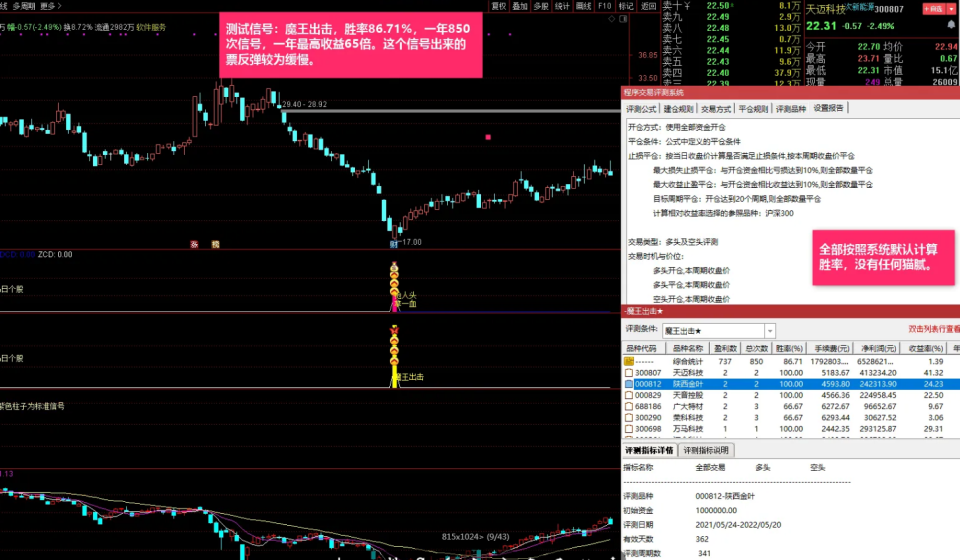Image resolution: width=960 pixels, height=560 pixels.
Task: Expand the arrow next to +自选 button
Action: [951, 9]
